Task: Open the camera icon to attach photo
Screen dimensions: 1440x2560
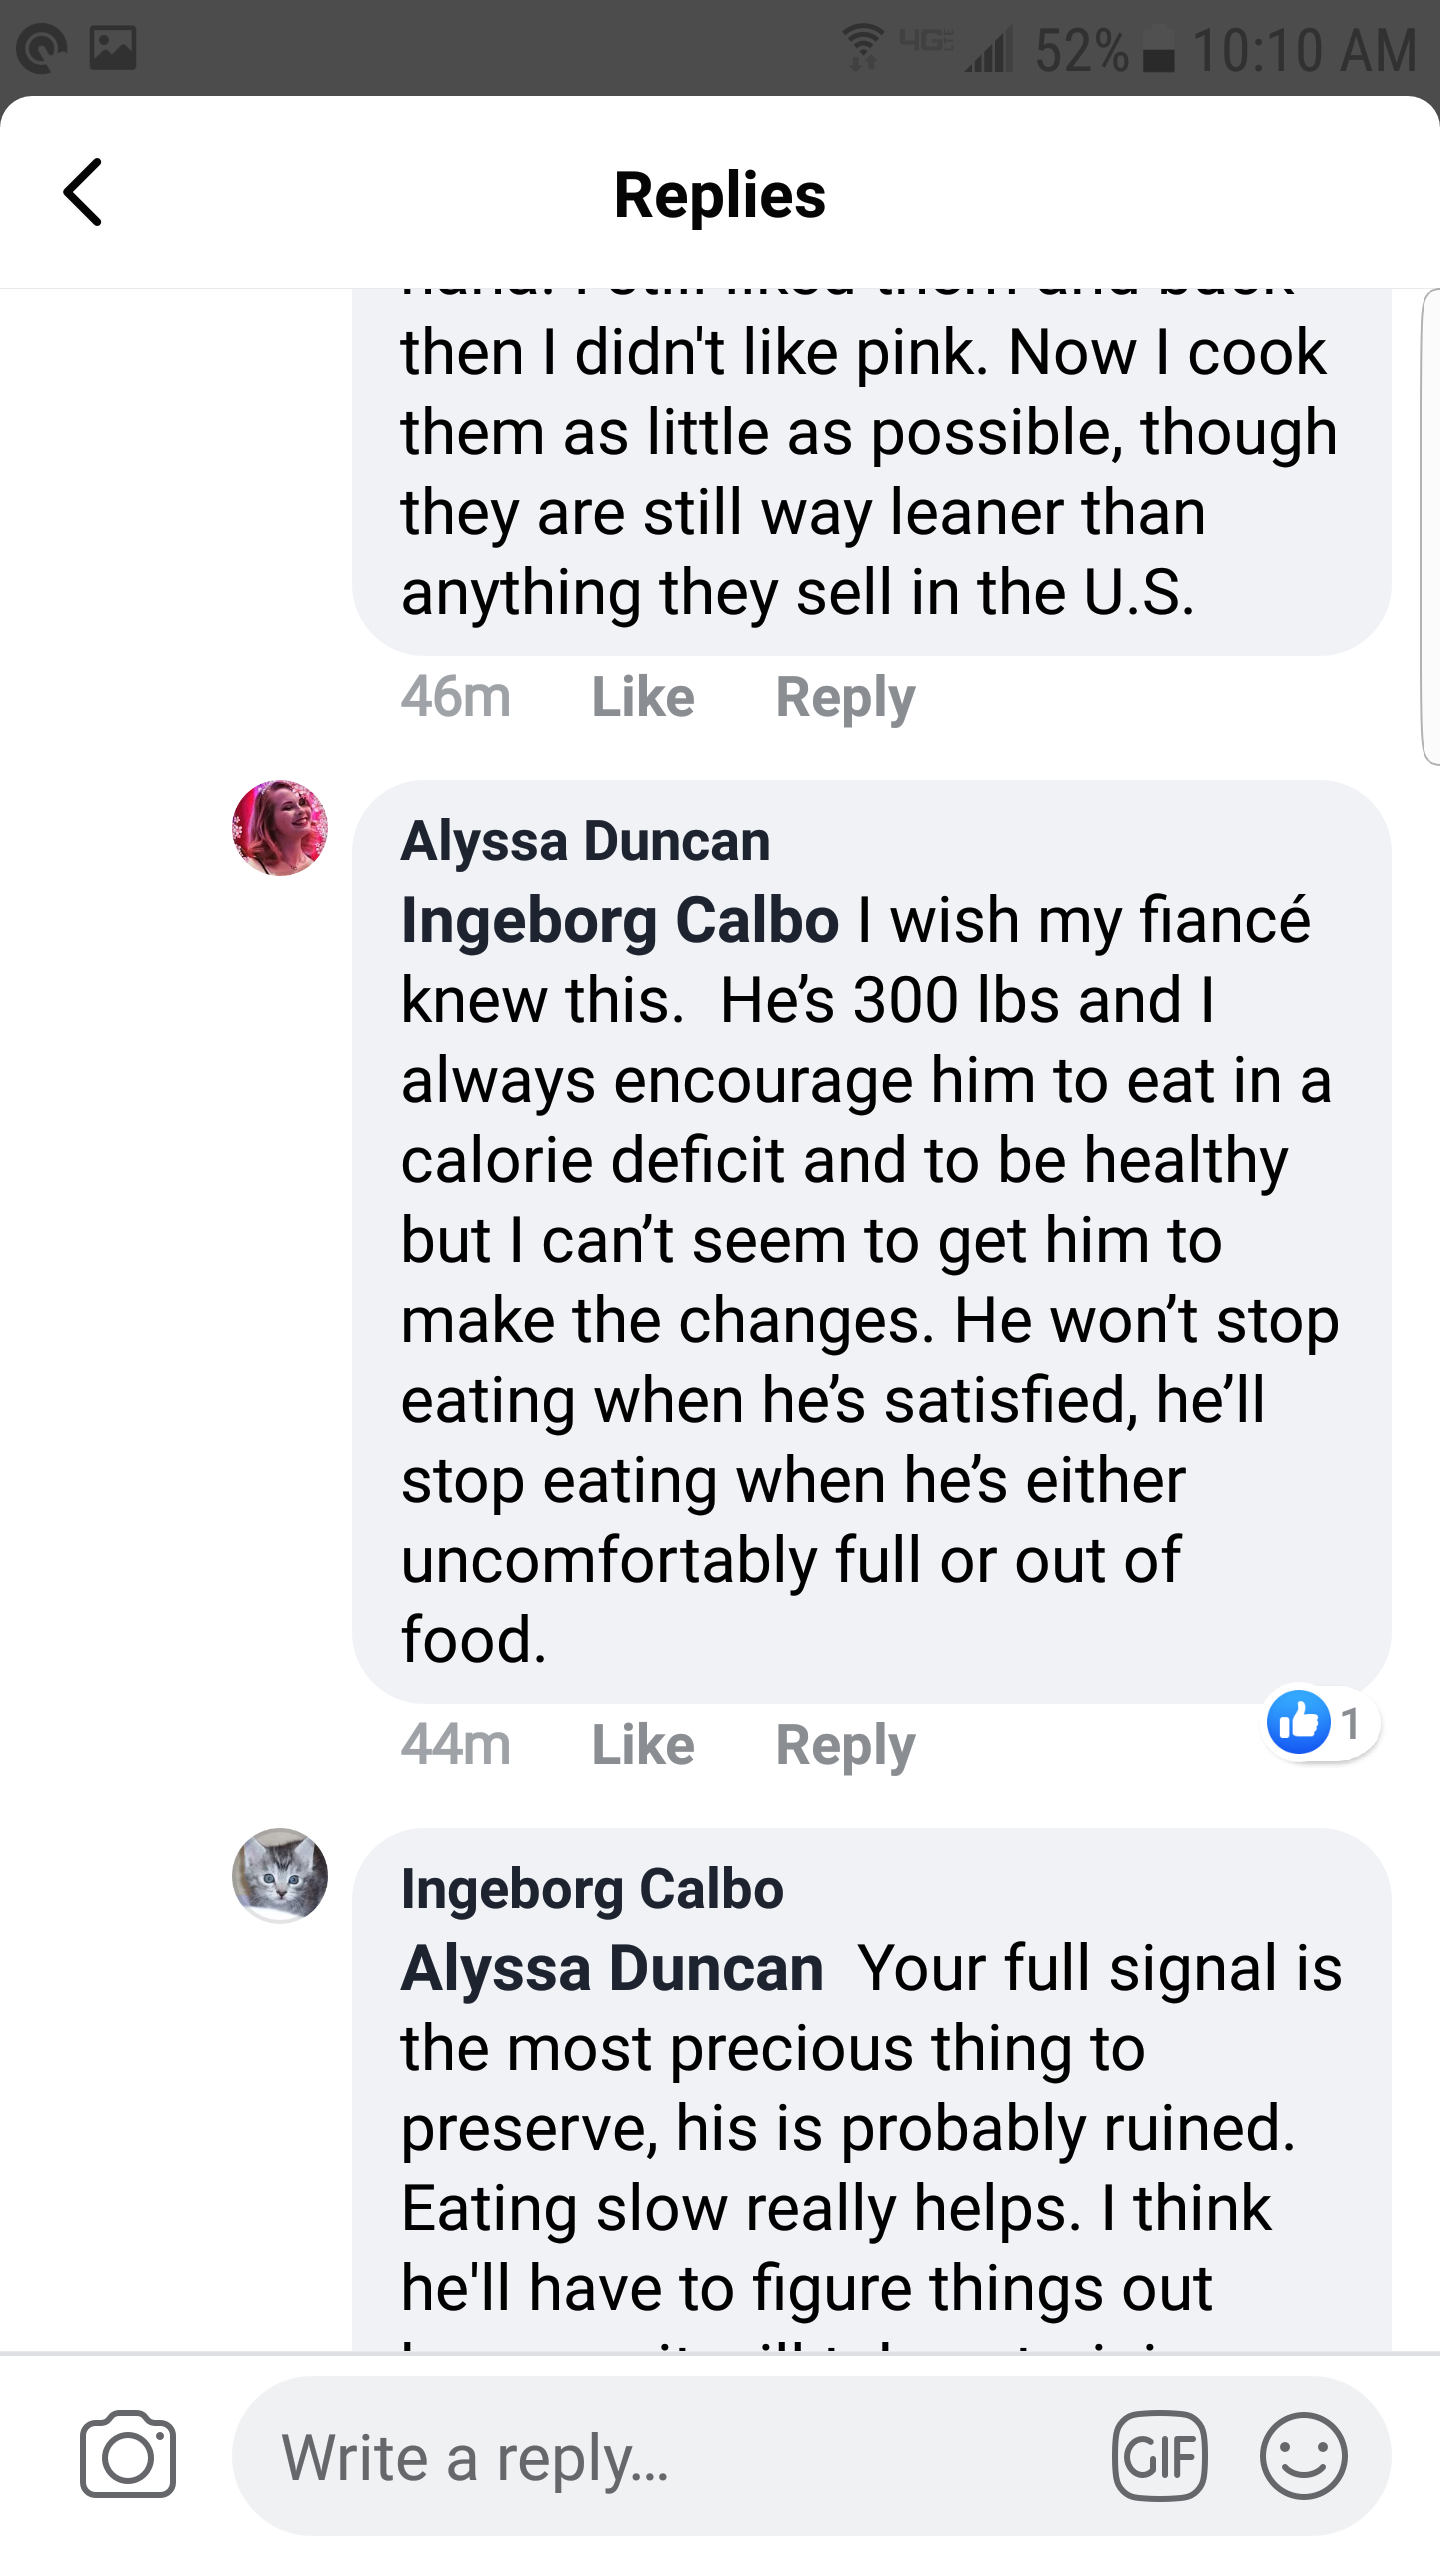Action: point(128,2455)
